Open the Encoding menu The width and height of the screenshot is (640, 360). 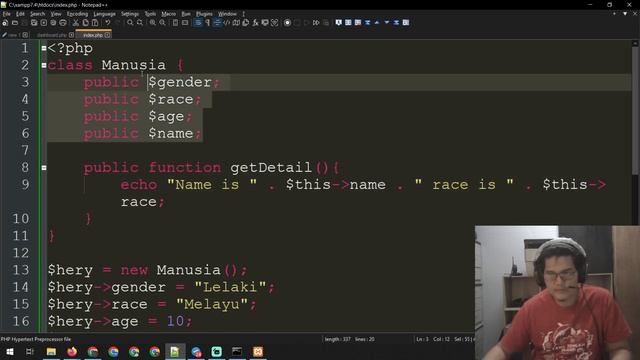(x=77, y=14)
